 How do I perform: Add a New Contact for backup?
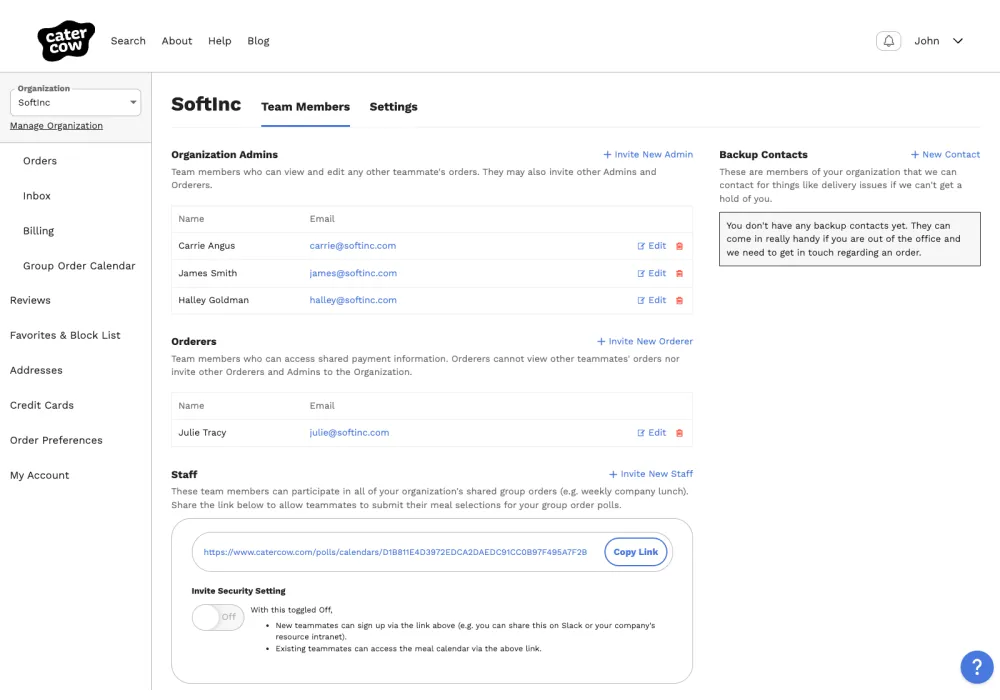pyautogui.click(x=945, y=155)
